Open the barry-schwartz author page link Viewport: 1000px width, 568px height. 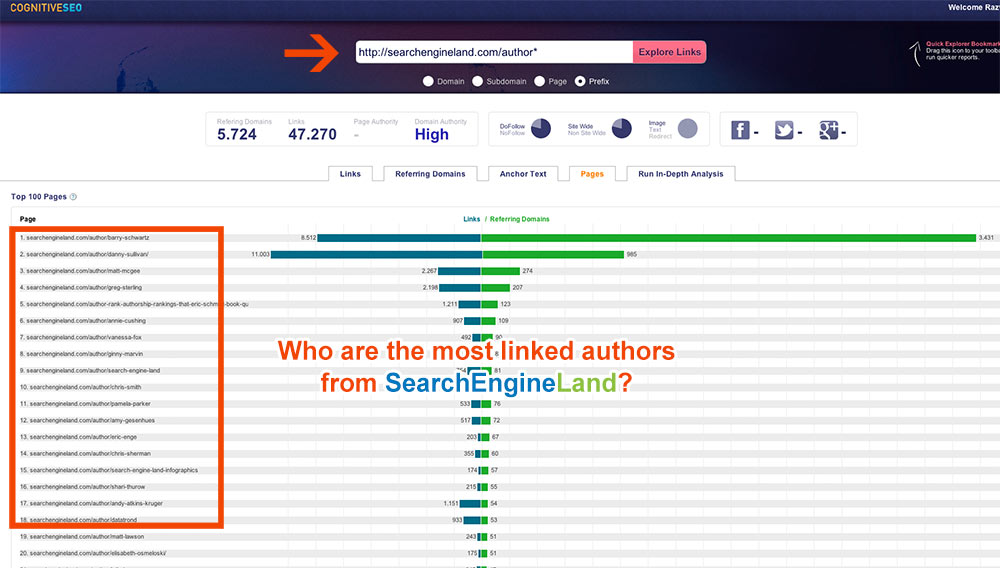(x=87, y=237)
